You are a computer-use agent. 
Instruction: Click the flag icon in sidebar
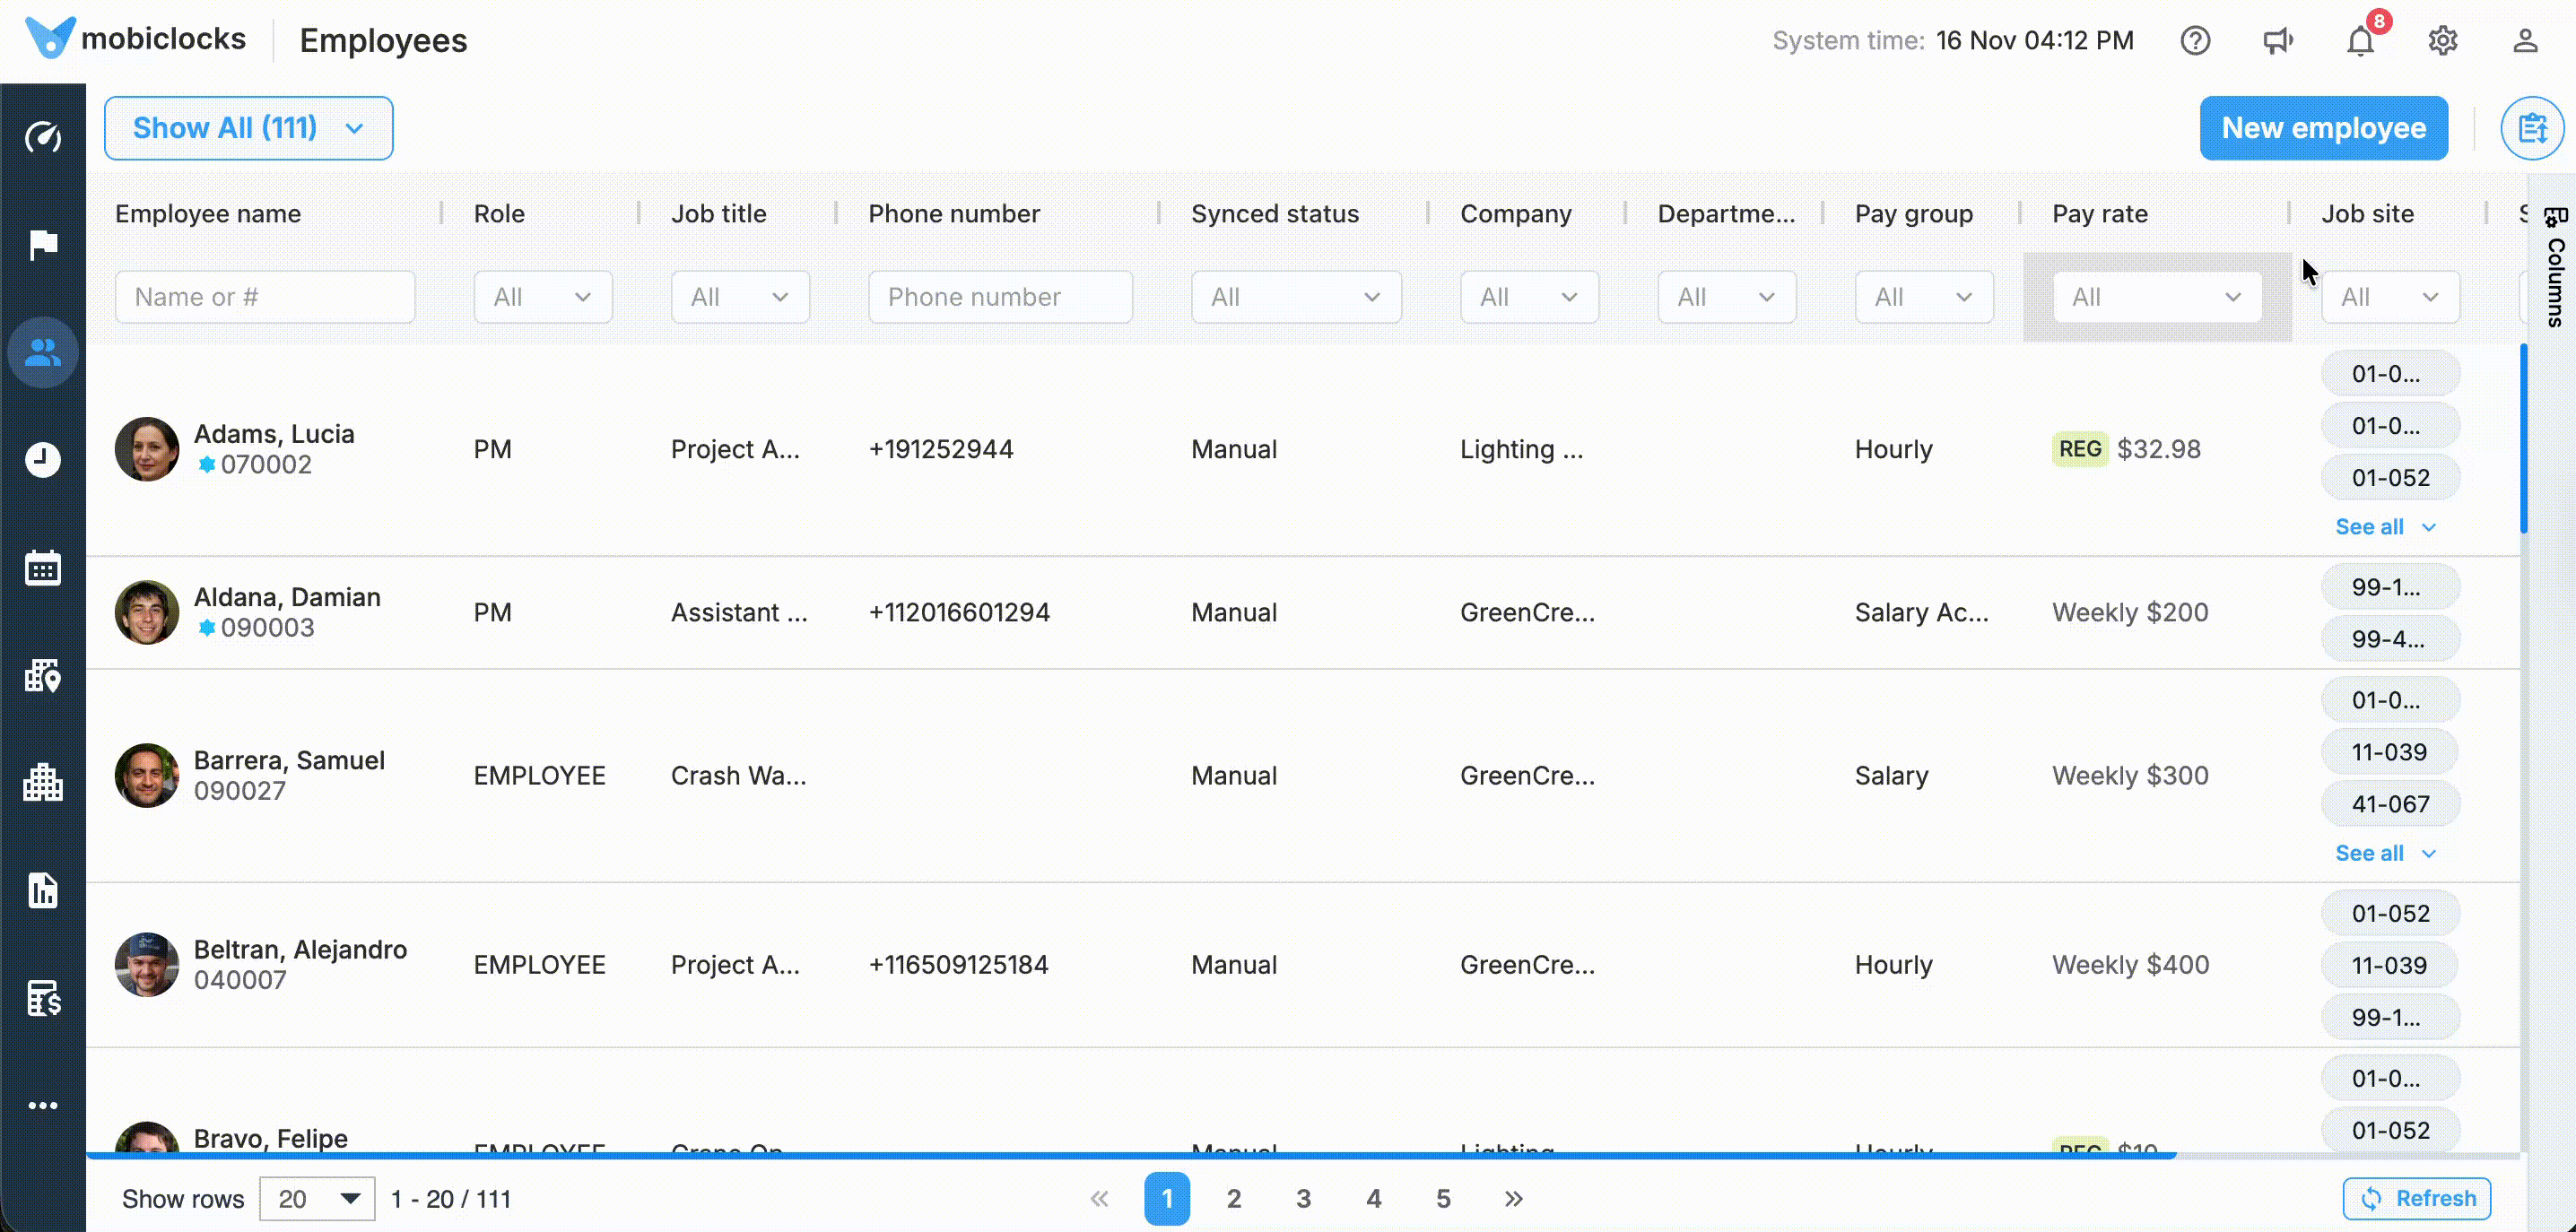(43, 244)
